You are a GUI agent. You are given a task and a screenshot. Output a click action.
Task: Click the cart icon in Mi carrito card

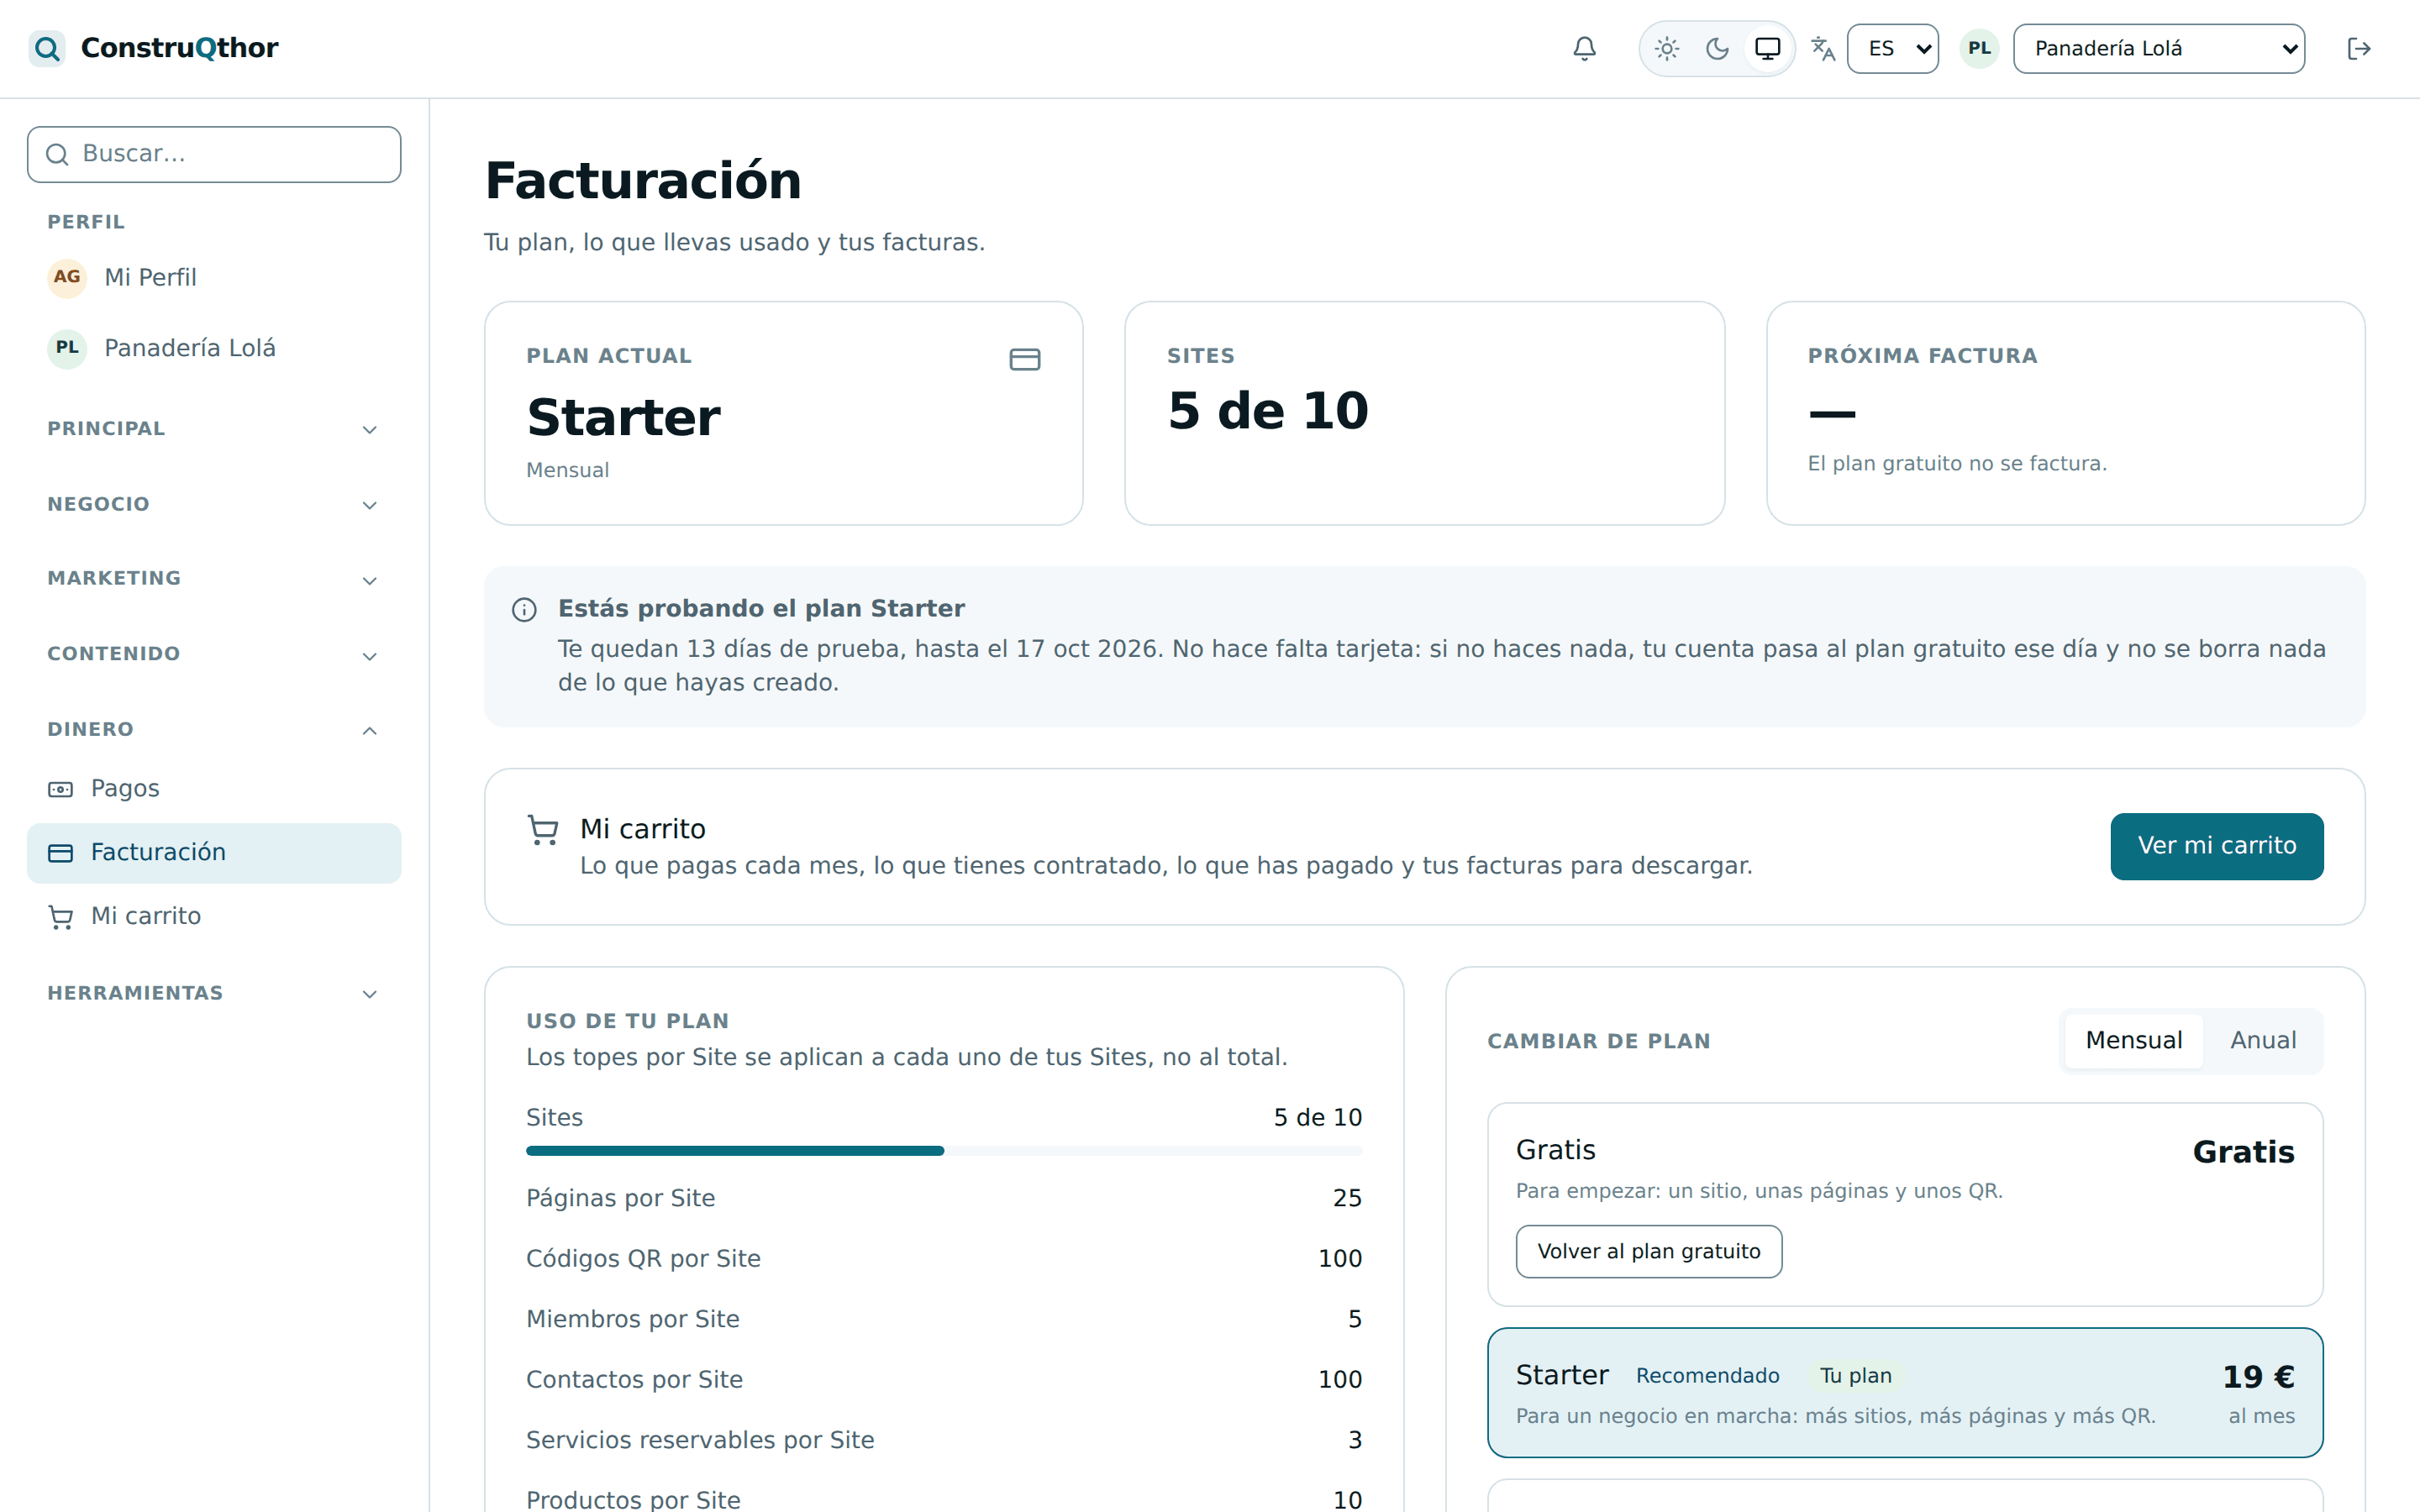[543, 830]
